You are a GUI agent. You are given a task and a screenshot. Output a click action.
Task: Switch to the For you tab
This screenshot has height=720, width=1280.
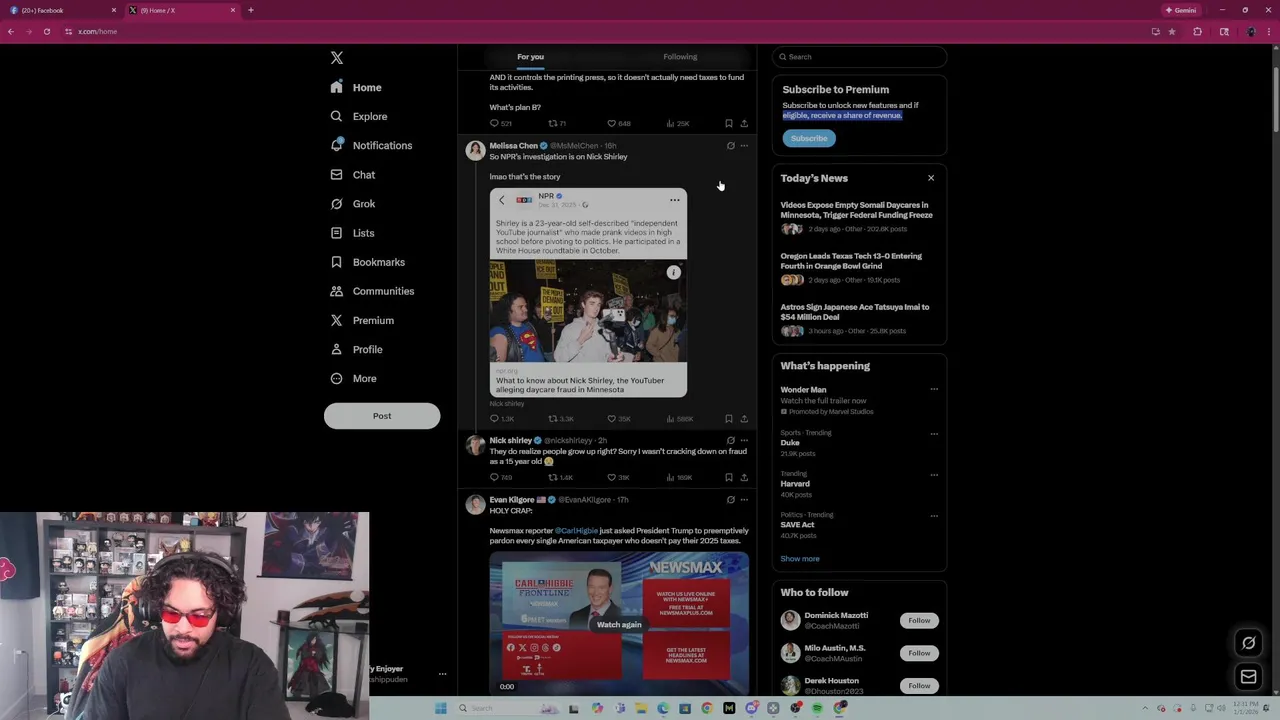point(530,57)
